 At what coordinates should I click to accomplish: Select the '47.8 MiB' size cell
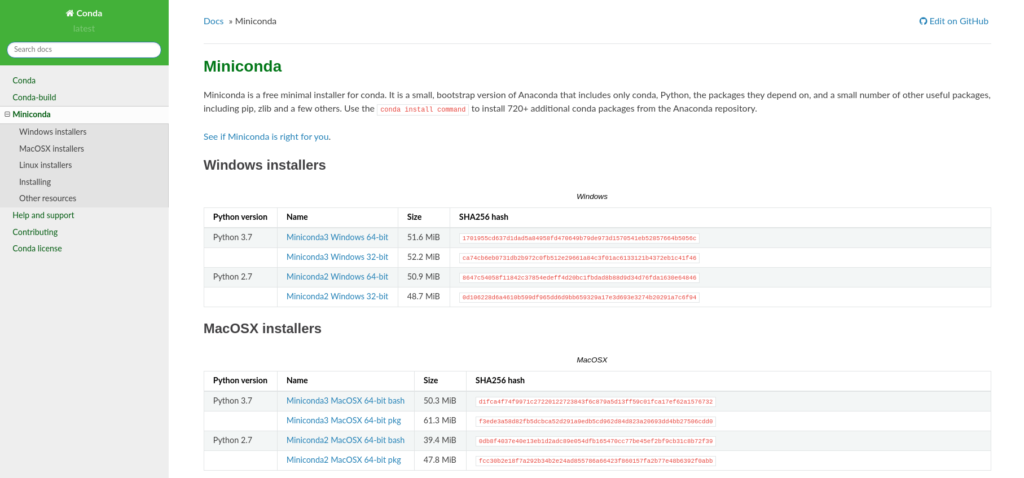pos(440,460)
